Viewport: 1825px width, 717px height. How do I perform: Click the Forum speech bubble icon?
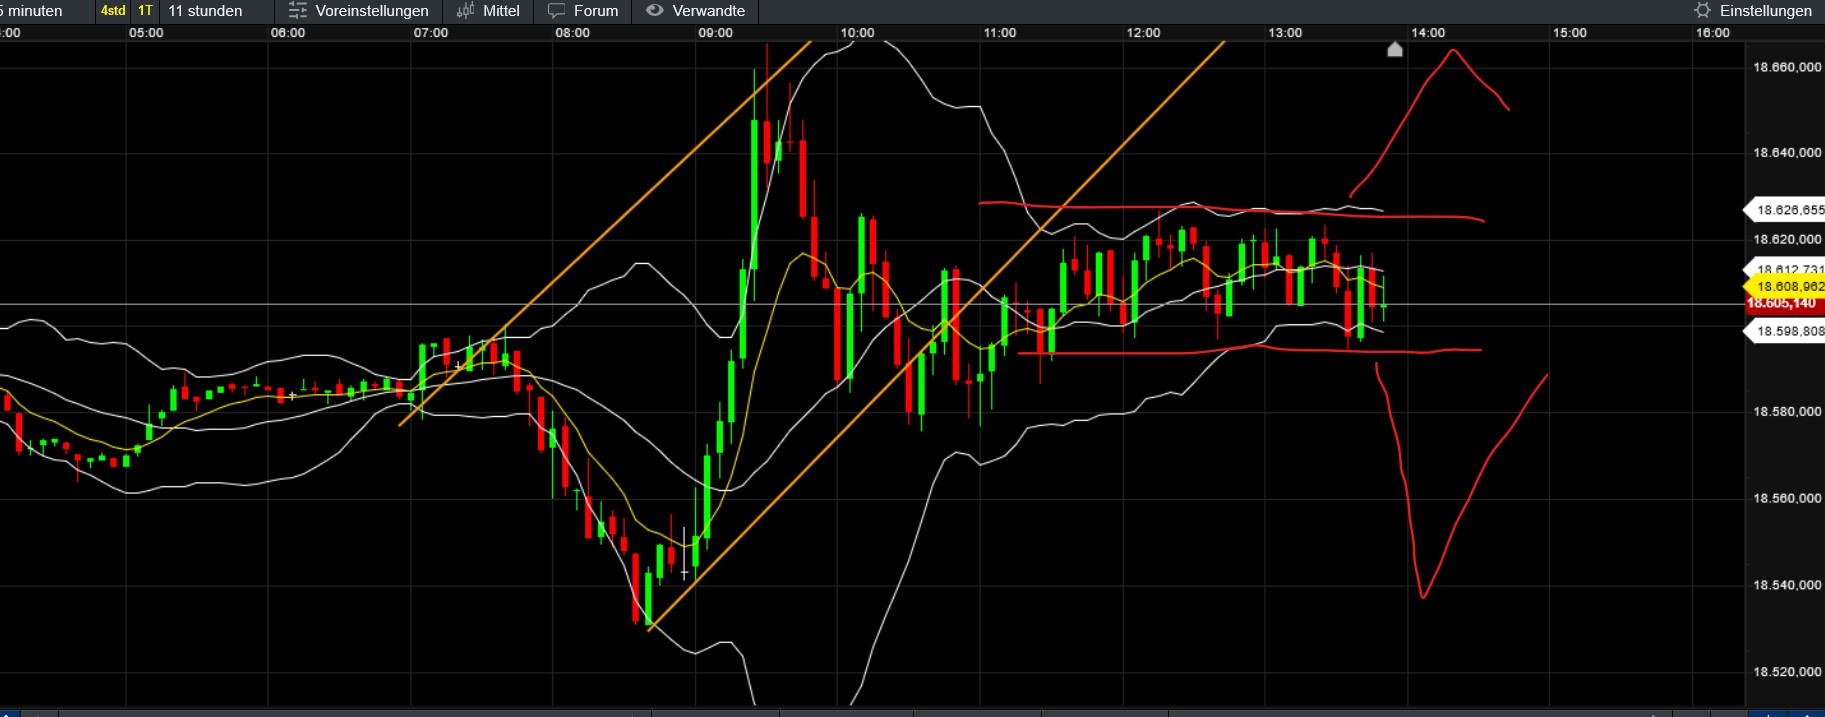(557, 11)
